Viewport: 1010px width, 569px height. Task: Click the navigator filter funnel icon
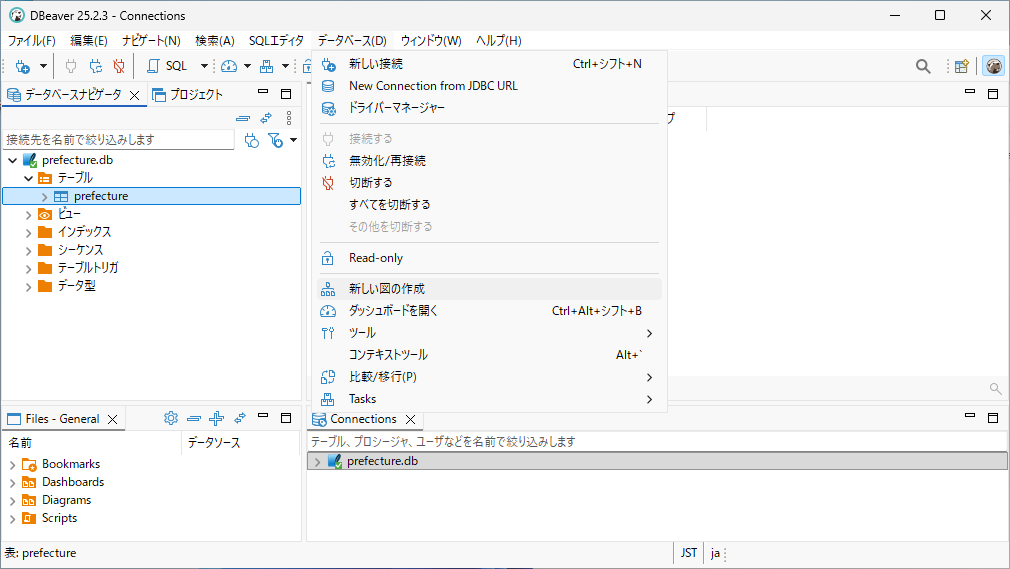pos(275,140)
